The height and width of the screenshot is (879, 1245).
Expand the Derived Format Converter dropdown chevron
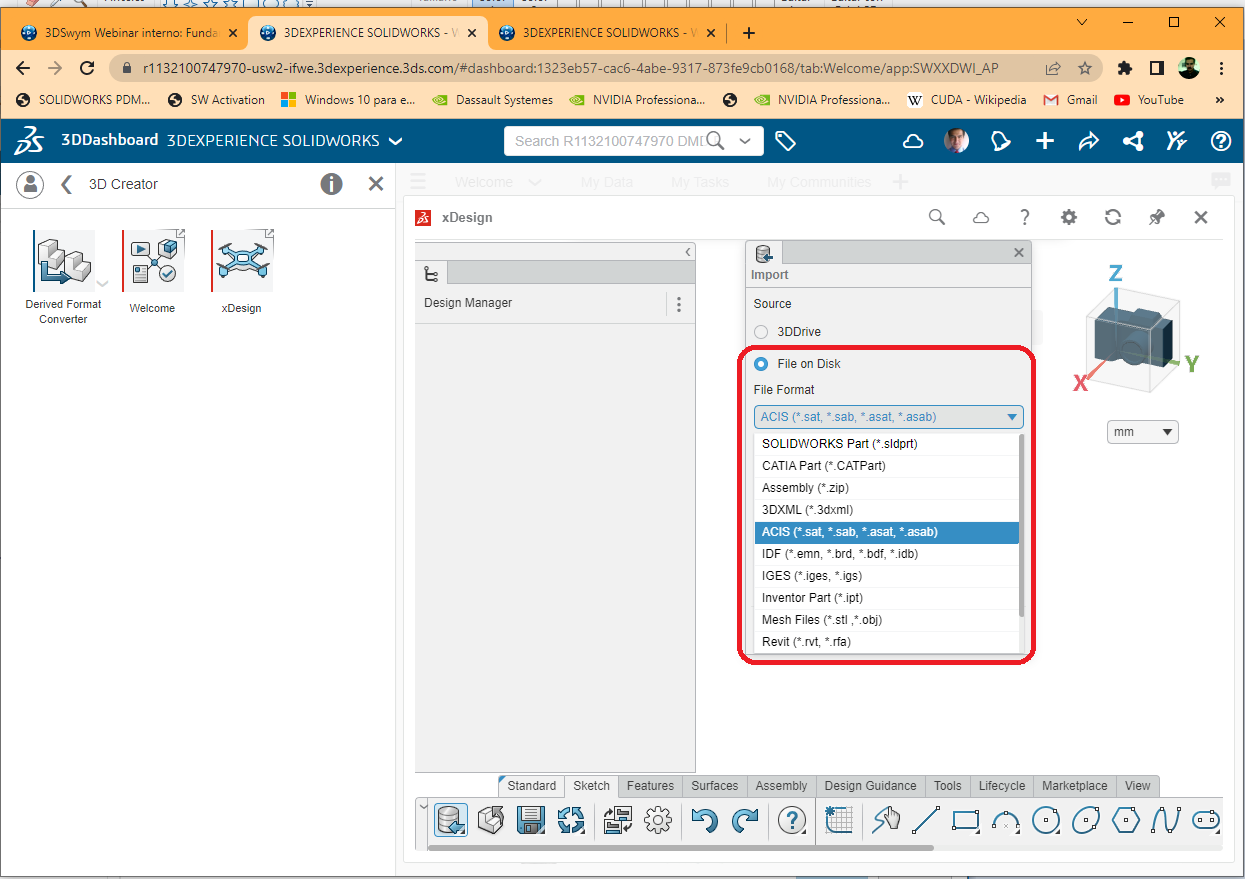(103, 283)
